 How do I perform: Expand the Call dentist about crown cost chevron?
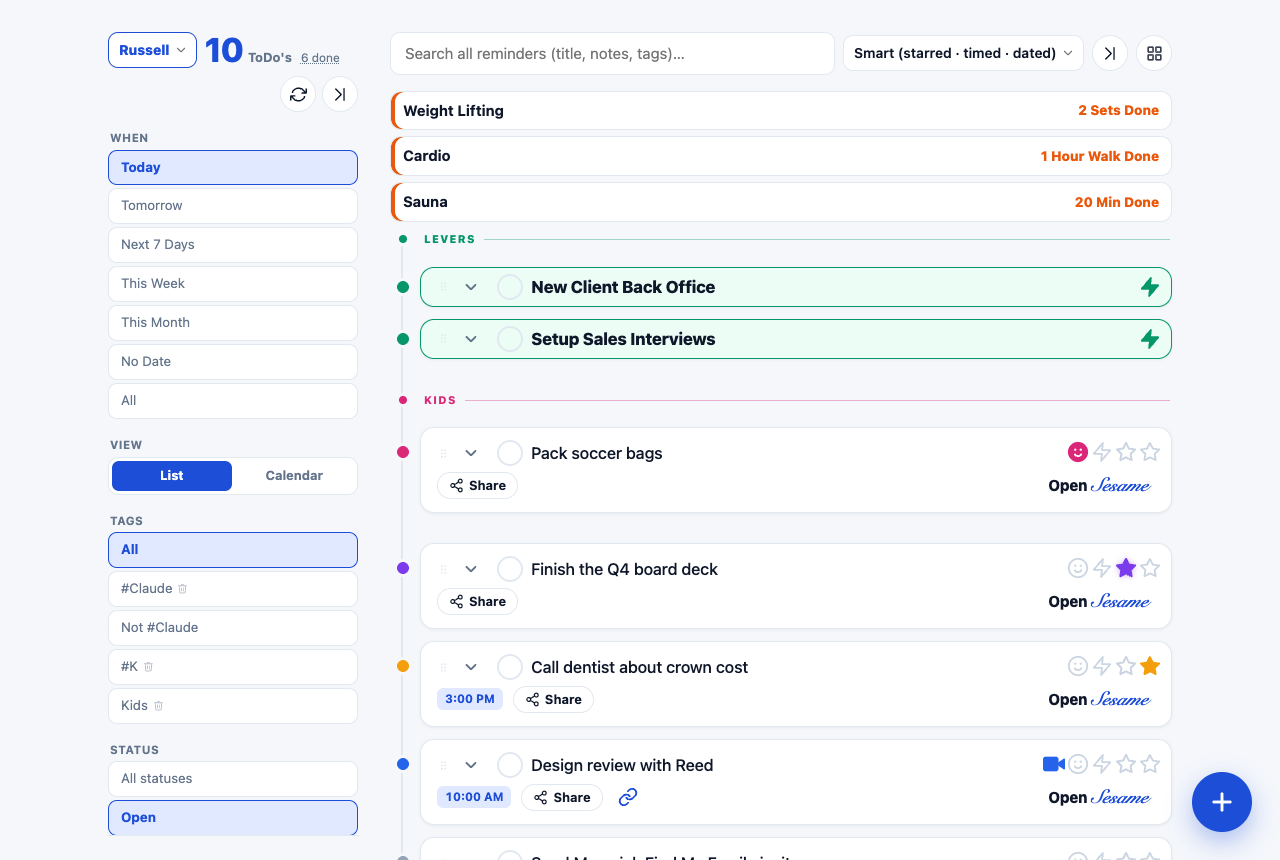click(x=471, y=667)
